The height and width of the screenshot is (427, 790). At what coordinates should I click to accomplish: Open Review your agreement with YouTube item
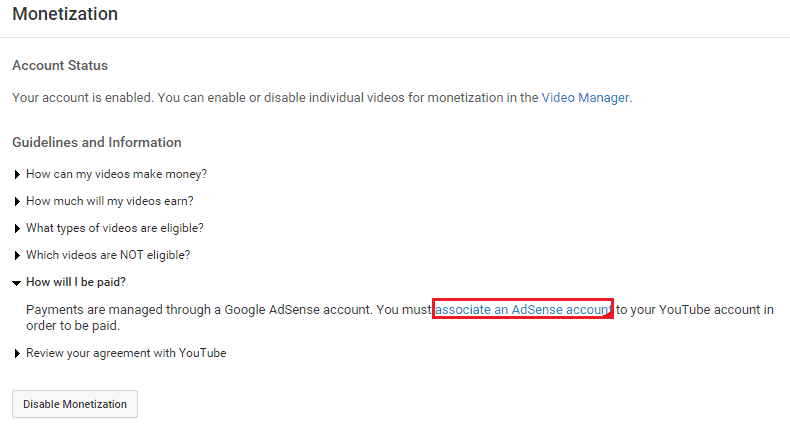coord(126,353)
